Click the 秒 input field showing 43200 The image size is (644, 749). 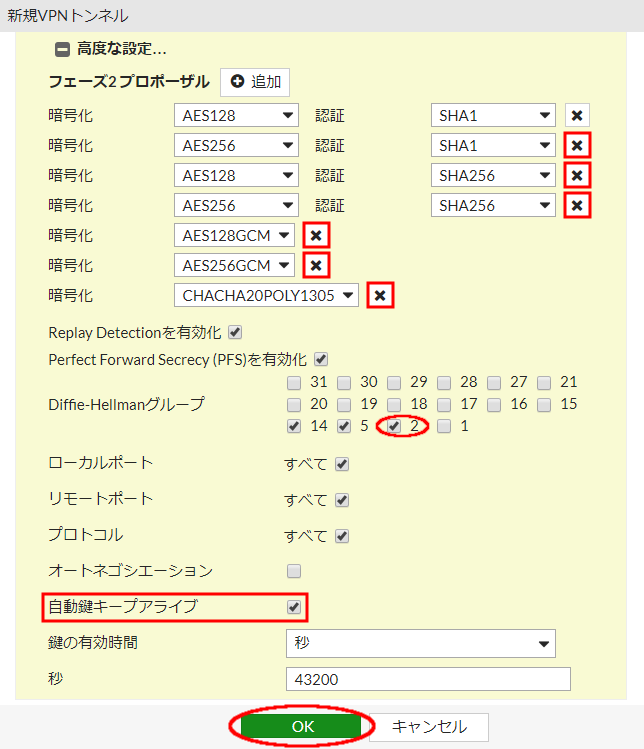click(427, 679)
